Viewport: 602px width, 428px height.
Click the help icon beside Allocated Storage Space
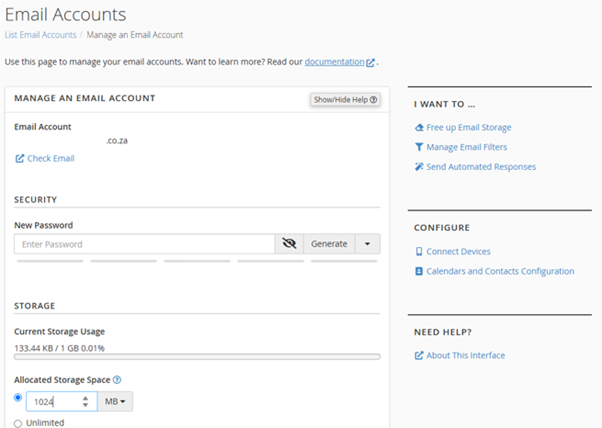click(x=117, y=380)
